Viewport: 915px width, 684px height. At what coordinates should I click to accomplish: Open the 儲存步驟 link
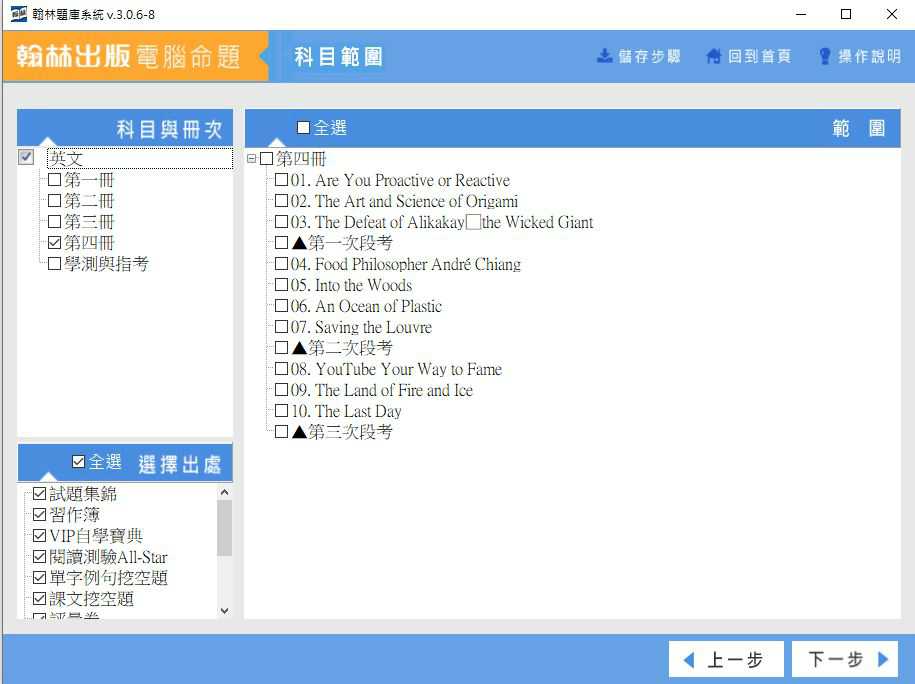pyautogui.click(x=638, y=56)
